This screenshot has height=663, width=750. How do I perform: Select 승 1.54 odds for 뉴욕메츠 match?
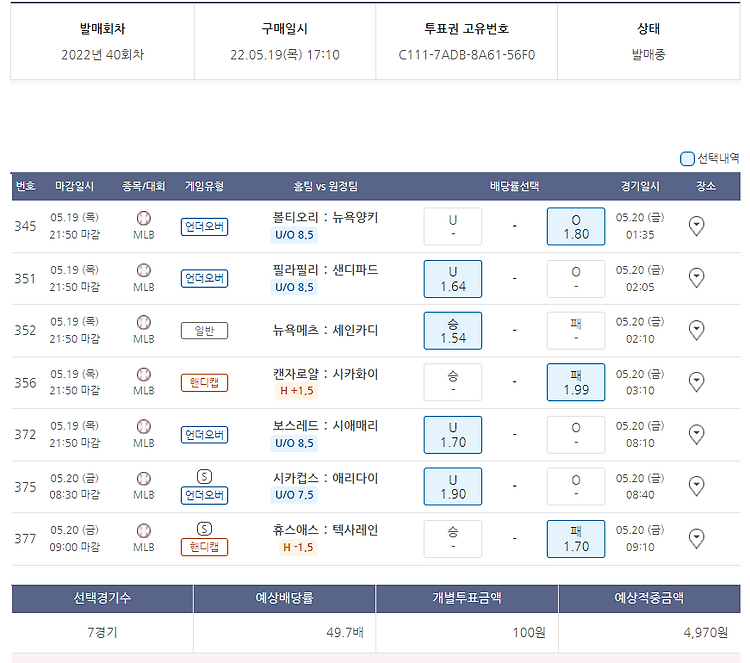pos(452,331)
